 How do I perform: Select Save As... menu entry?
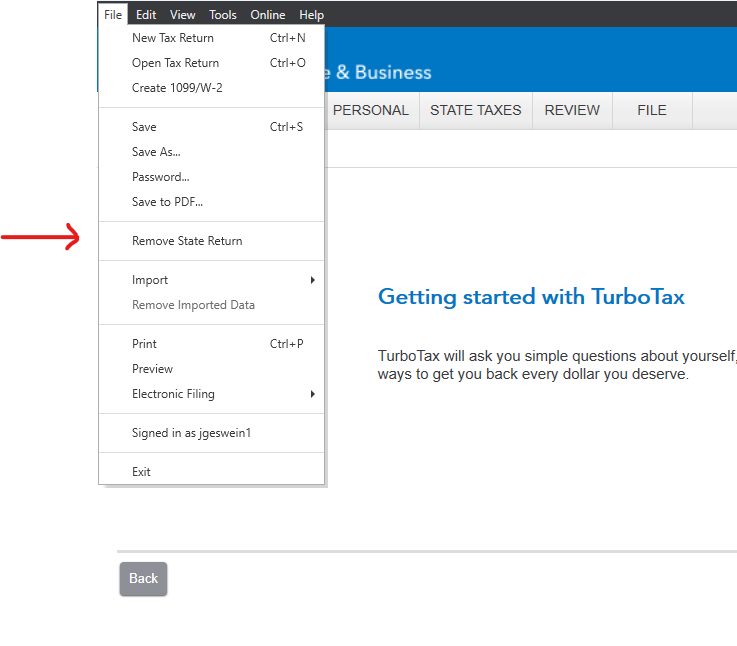pos(212,152)
